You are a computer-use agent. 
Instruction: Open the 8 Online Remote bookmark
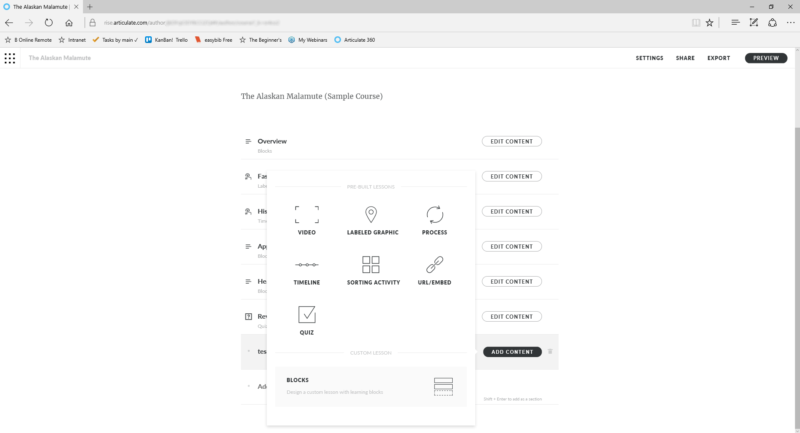tap(29, 40)
